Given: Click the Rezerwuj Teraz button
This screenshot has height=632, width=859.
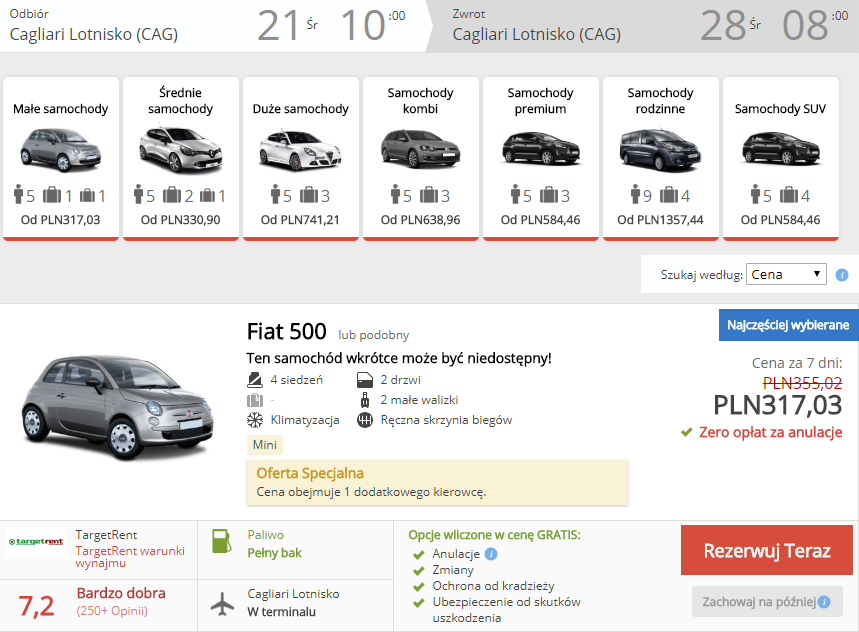Looking at the screenshot, I should (766, 550).
